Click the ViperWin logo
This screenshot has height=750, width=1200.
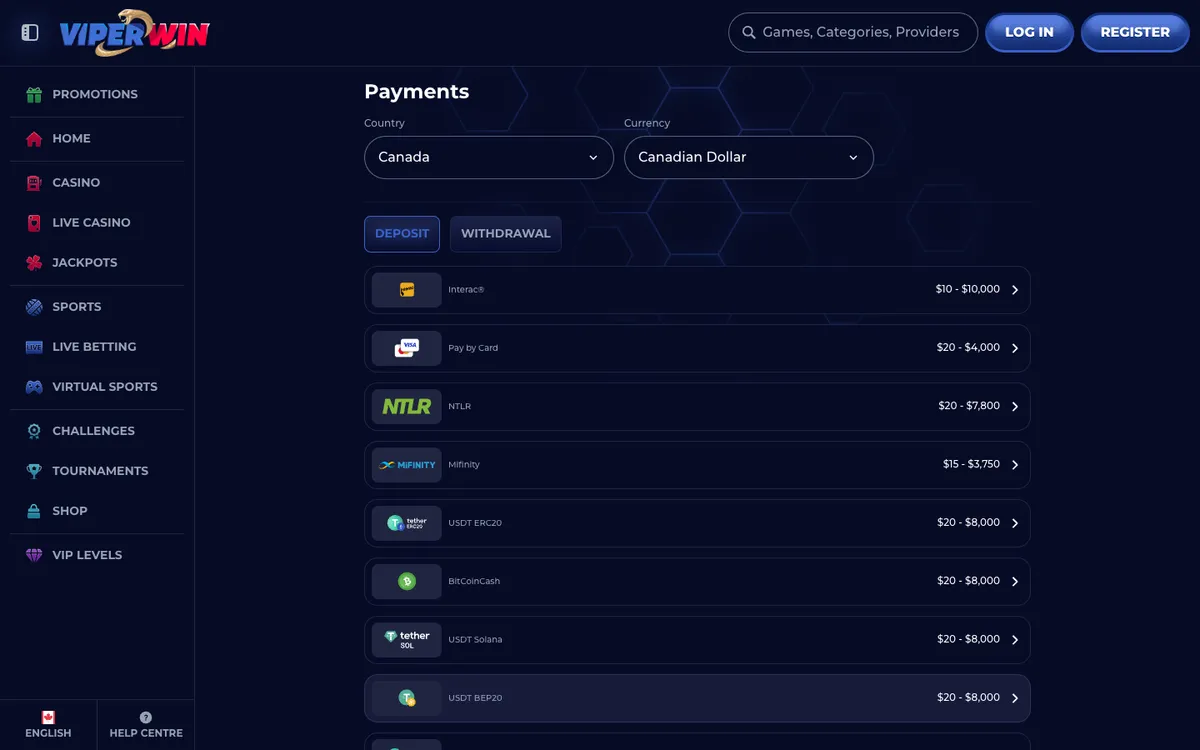[x=135, y=32]
